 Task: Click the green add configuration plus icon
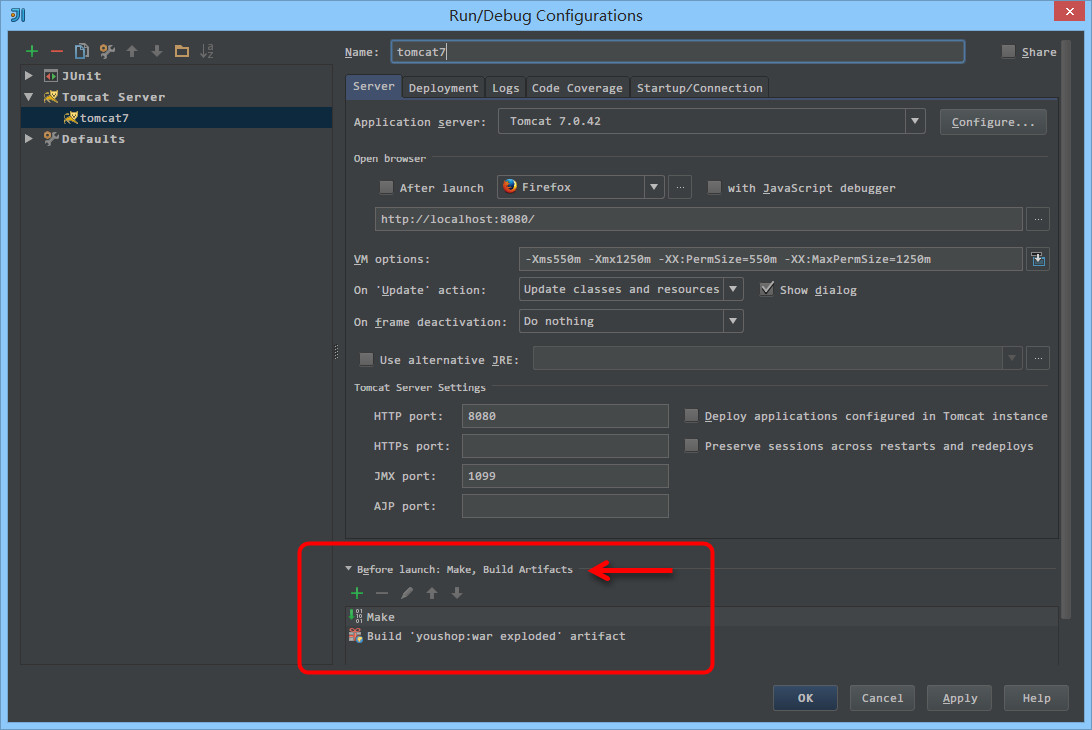[x=32, y=51]
